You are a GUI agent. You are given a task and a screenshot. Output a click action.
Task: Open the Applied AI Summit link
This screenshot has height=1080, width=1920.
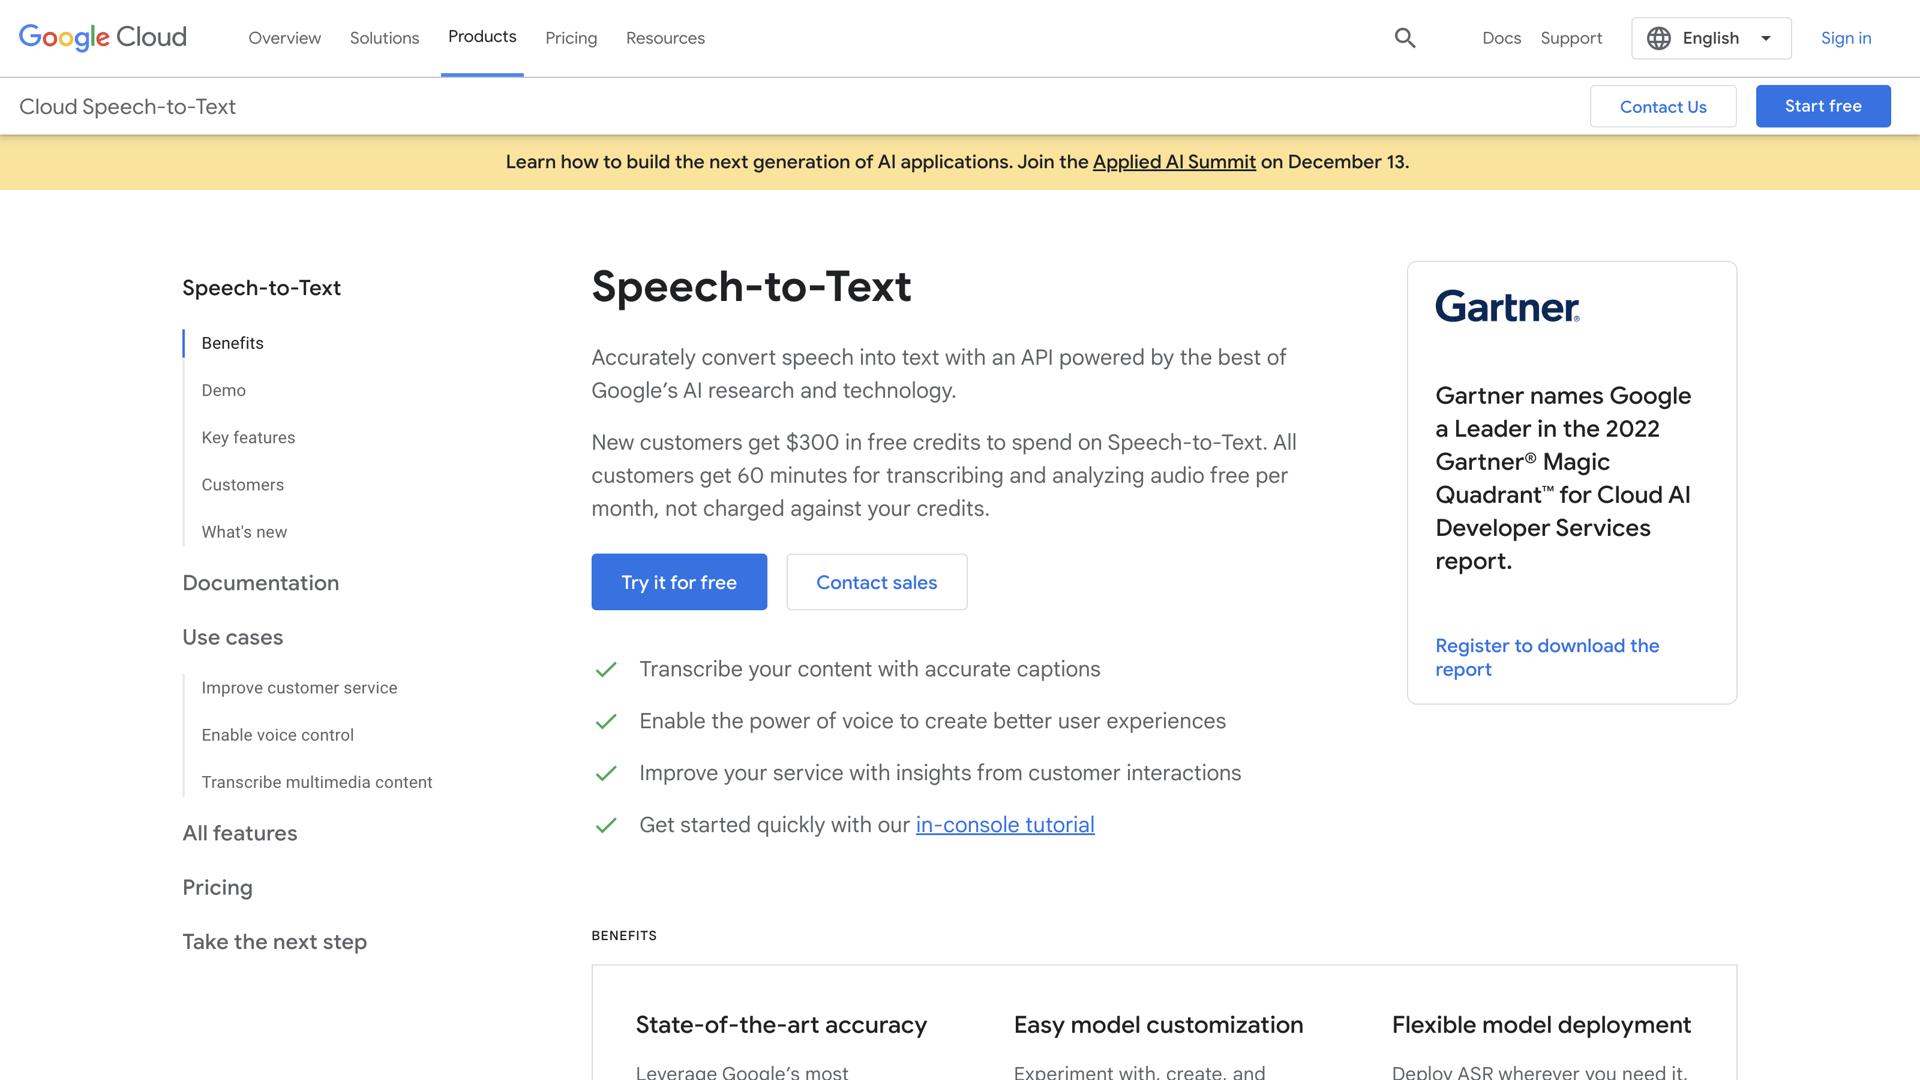1174,161
